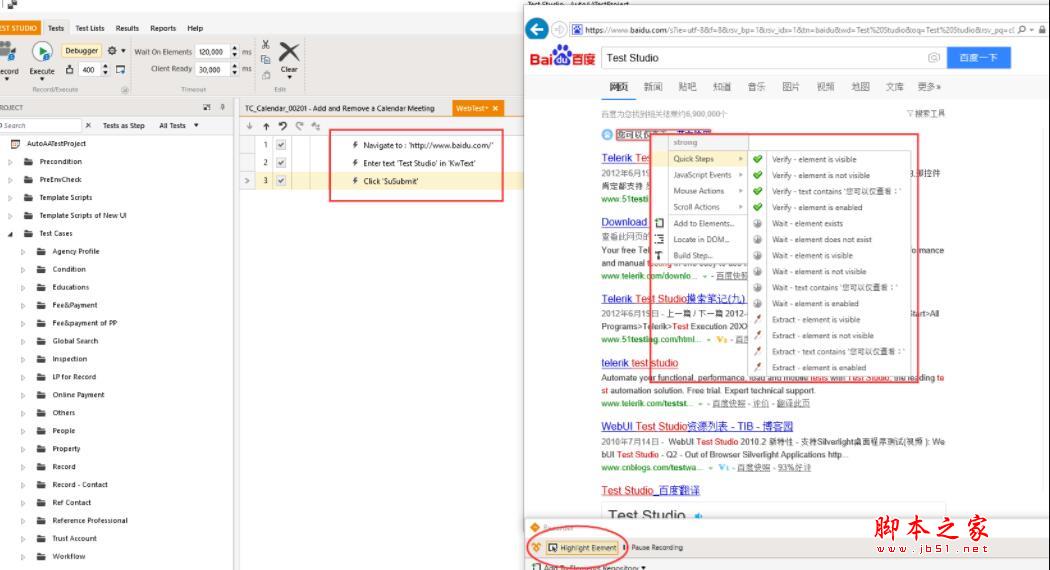Click the project Search input field

click(40, 125)
